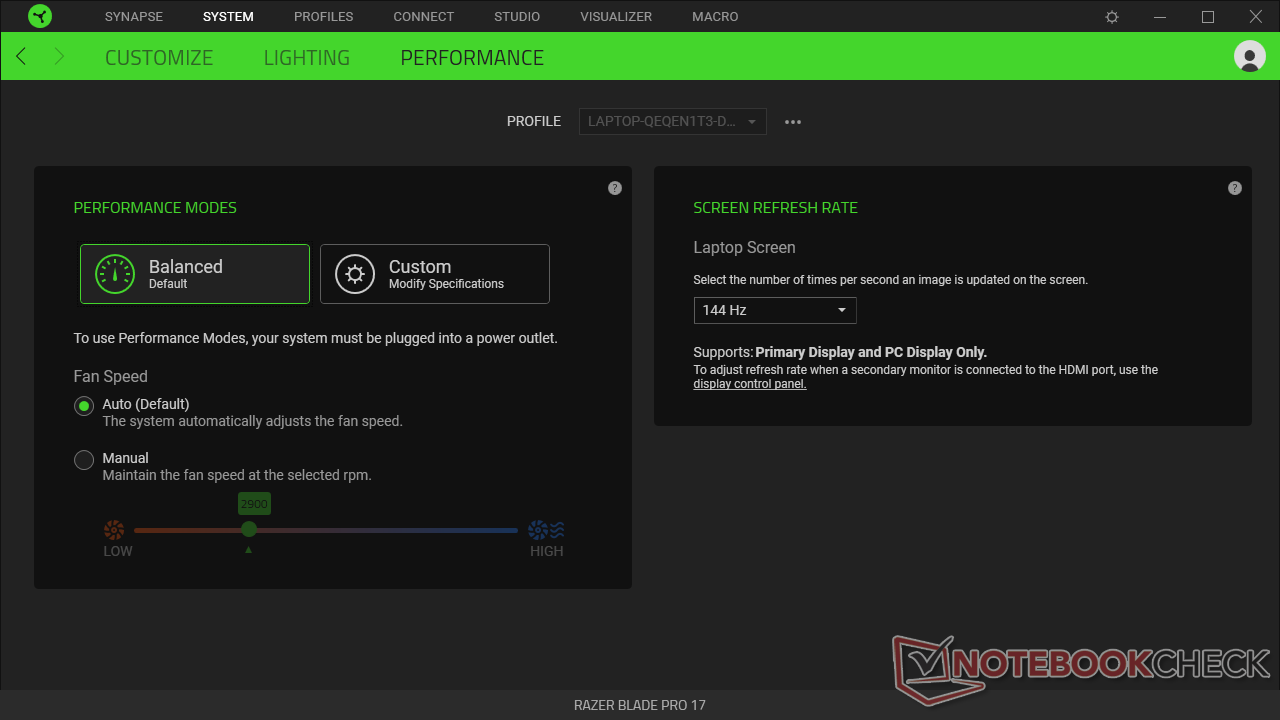Switch to the System tab
Screen dimensions: 1280x720
[228, 17]
